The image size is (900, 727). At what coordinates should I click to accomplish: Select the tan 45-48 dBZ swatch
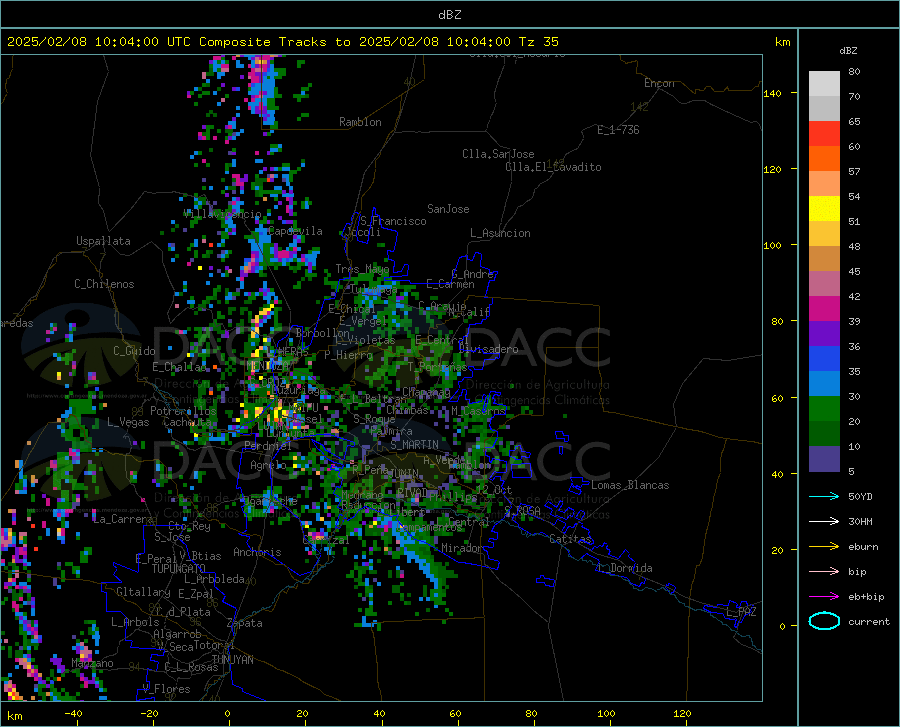824,259
